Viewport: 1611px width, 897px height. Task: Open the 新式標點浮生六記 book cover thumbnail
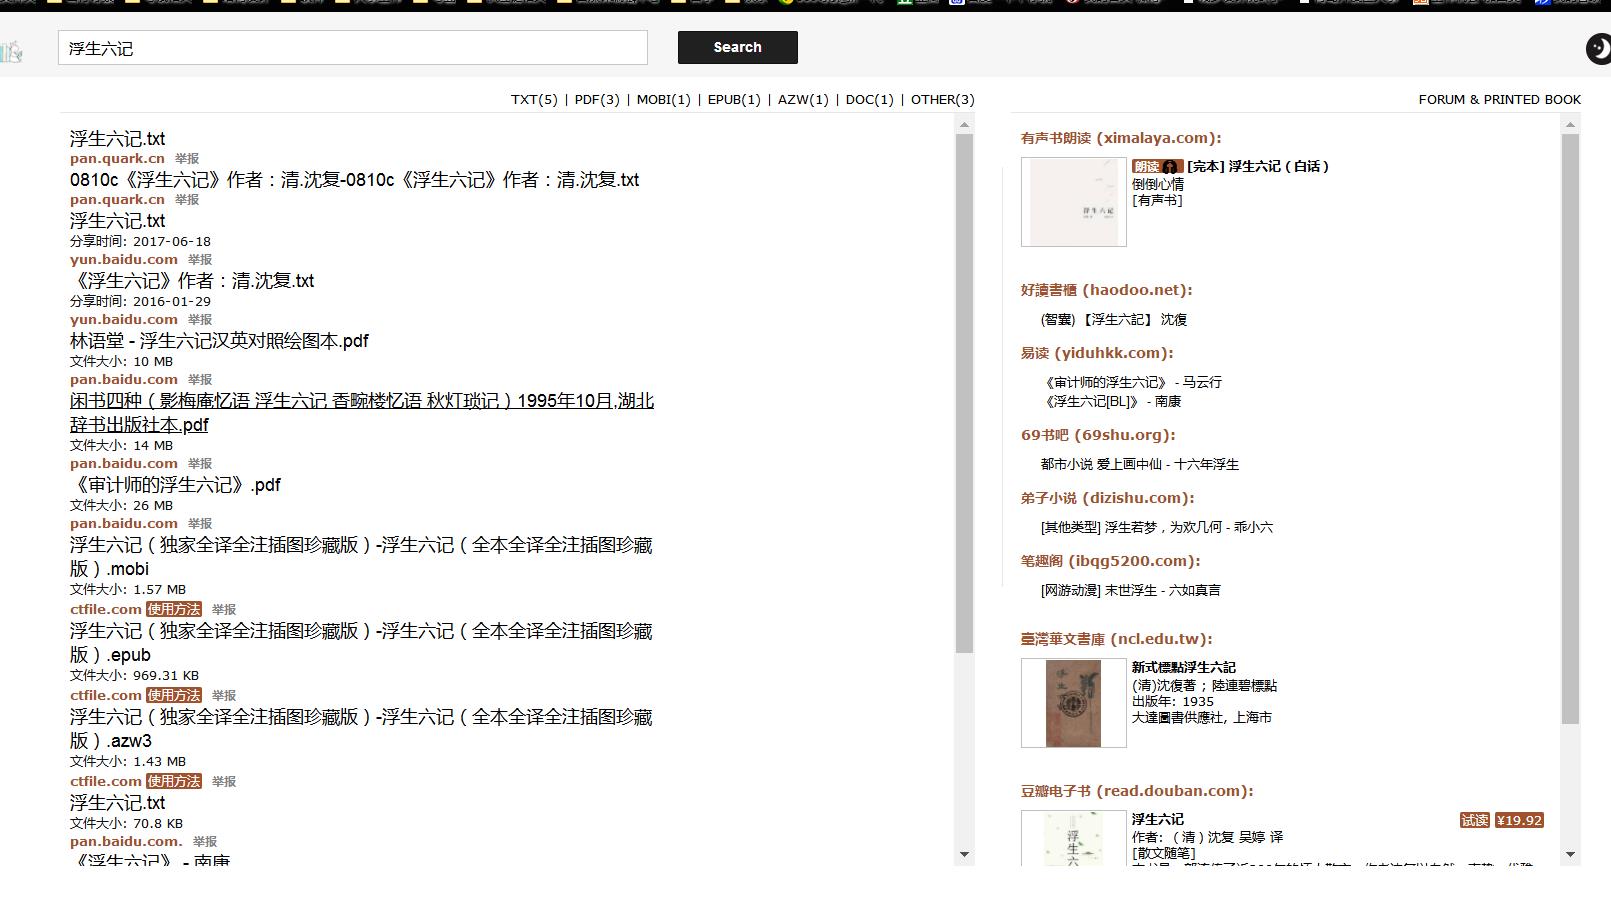coord(1073,703)
